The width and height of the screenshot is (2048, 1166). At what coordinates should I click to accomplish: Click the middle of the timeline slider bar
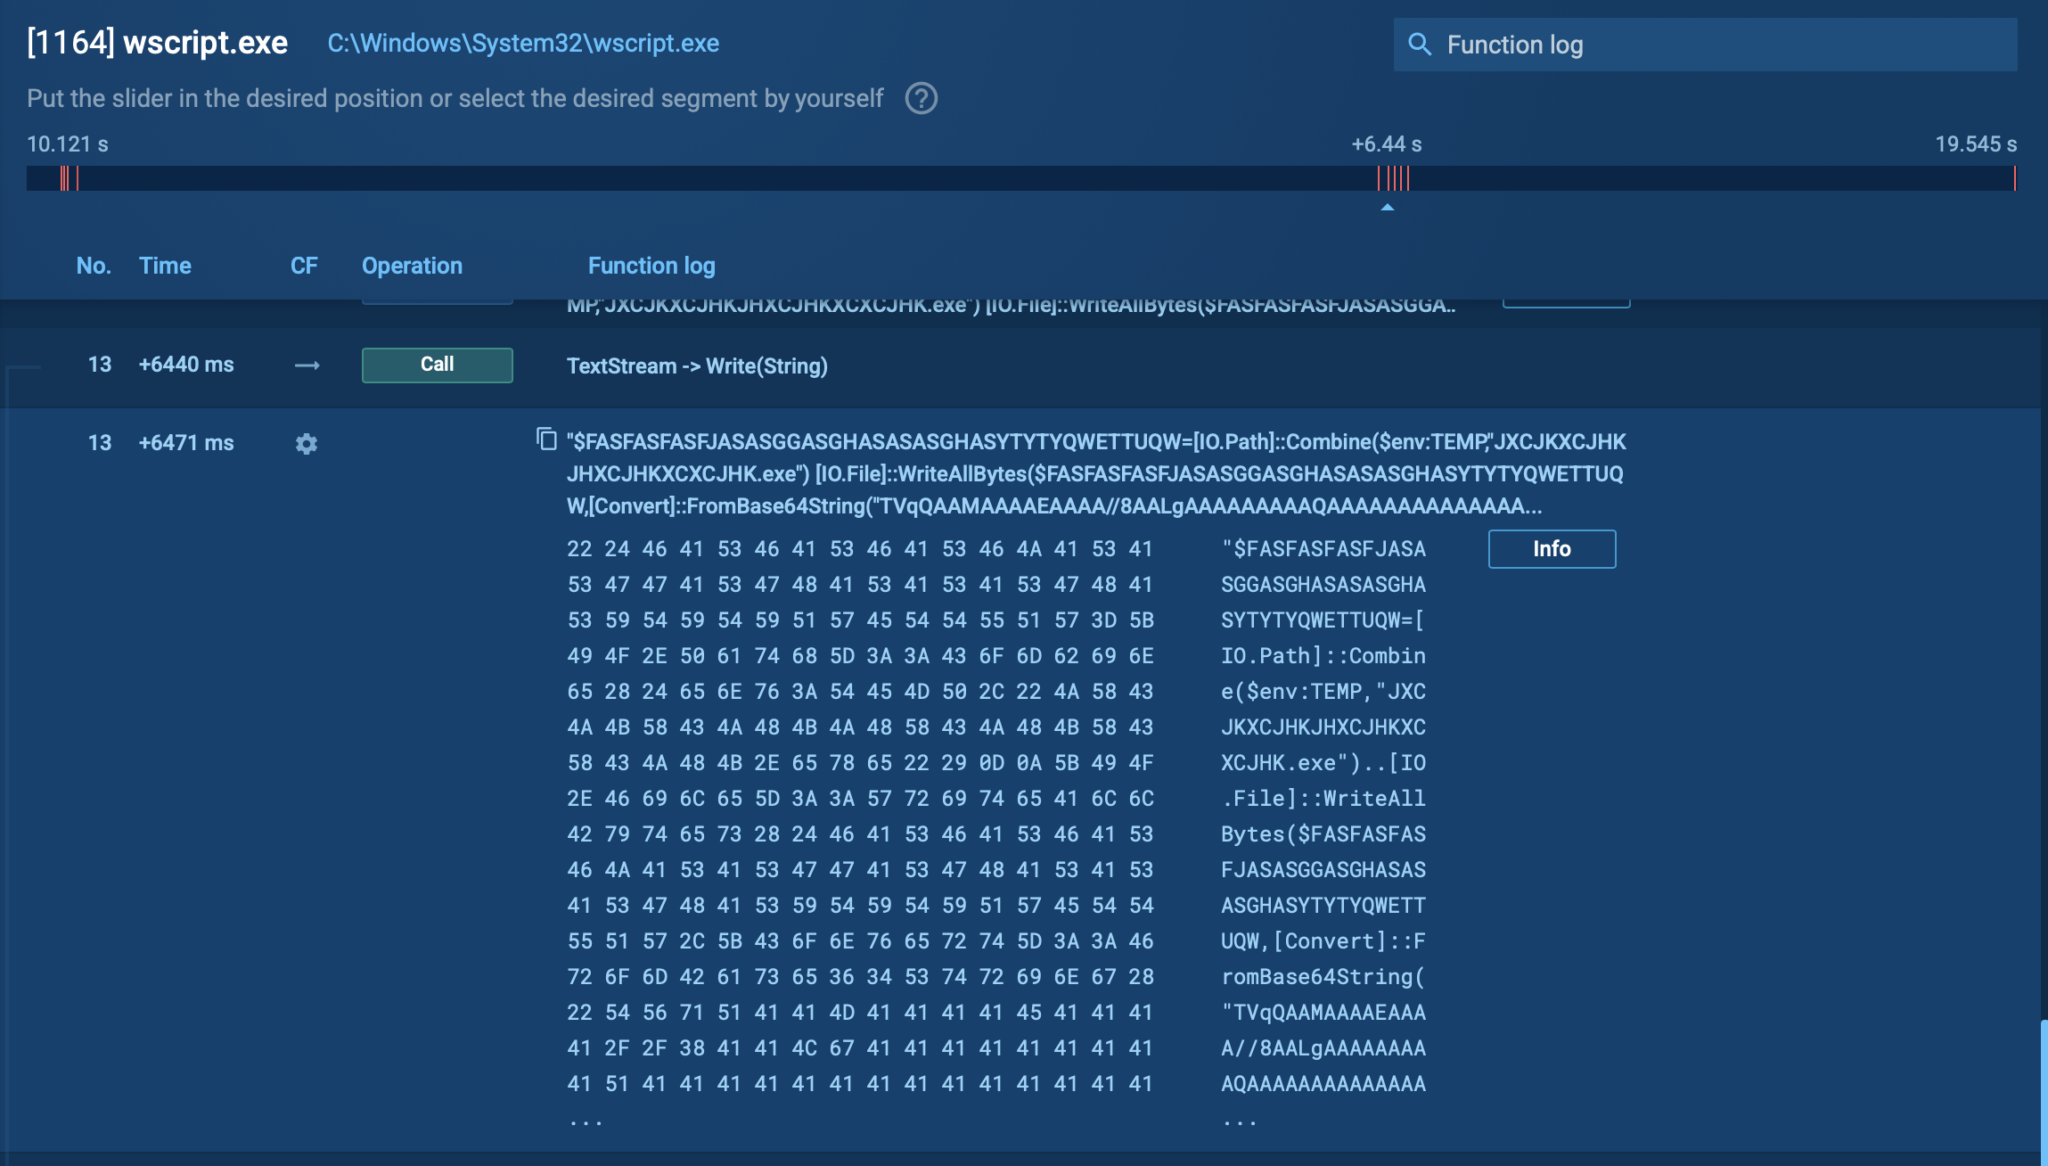(x=1020, y=178)
